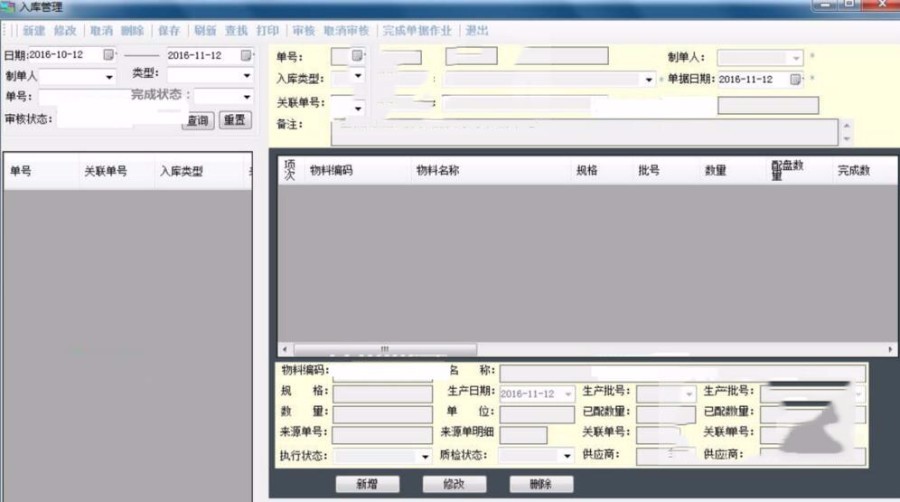Click the 完成数 column header
900x502 pixels.
point(854,170)
